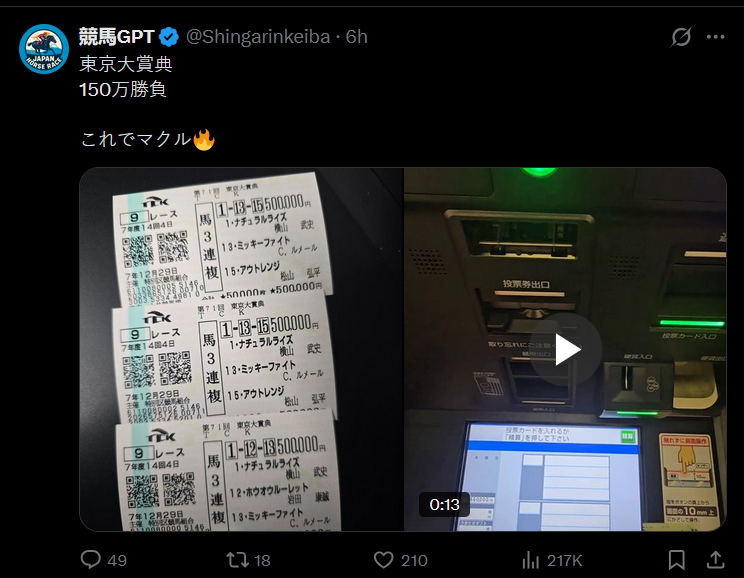744x578 pixels.
Task: Open the 競馬GPT profile avatar
Action: [x=44, y=49]
